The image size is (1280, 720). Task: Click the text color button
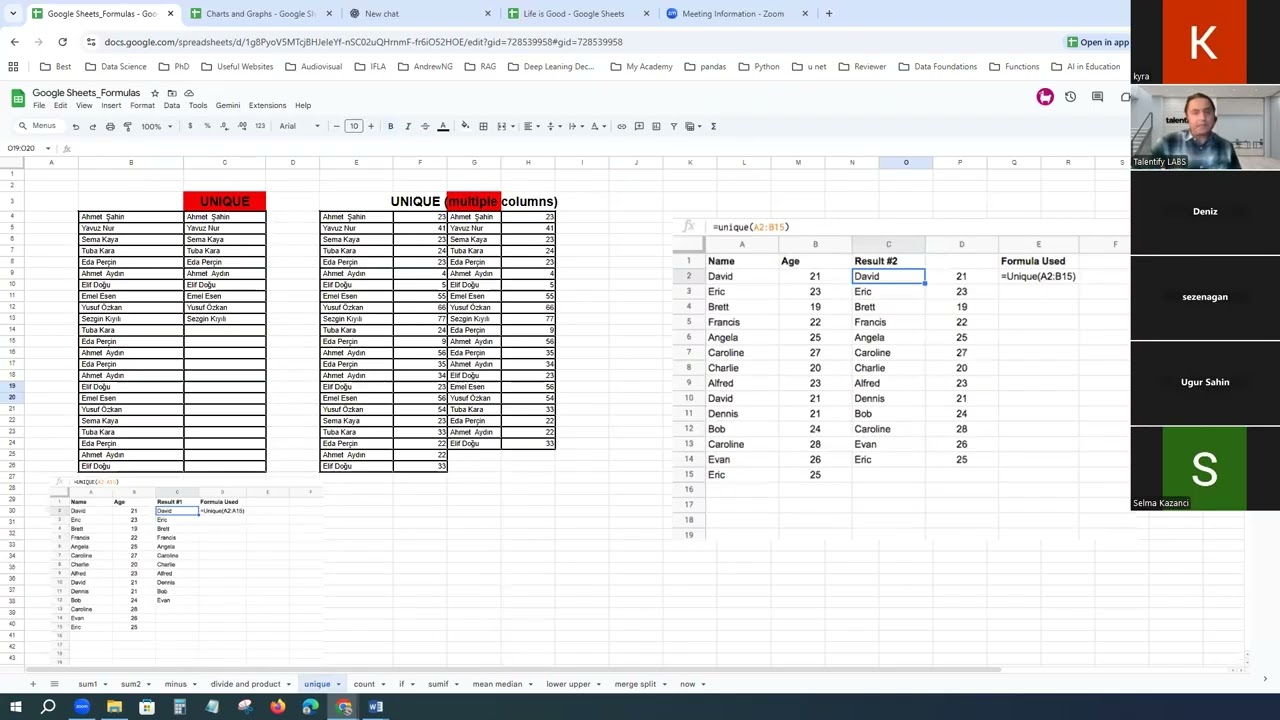click(443, 126)
